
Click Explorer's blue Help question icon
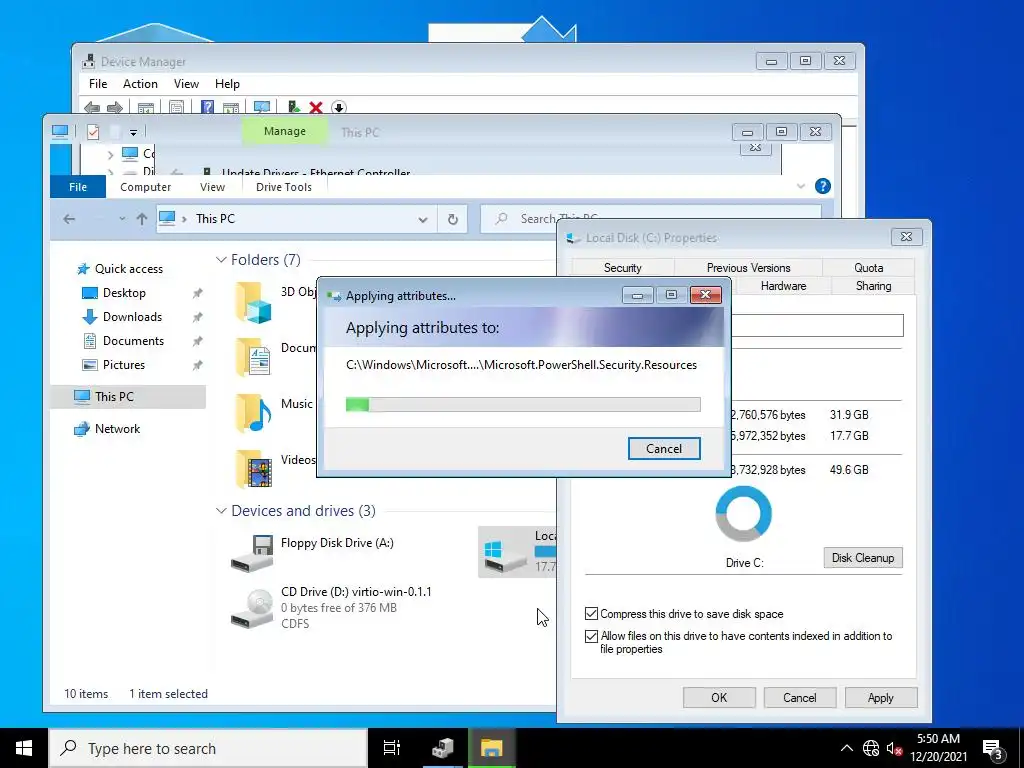[x=823, y=186]
